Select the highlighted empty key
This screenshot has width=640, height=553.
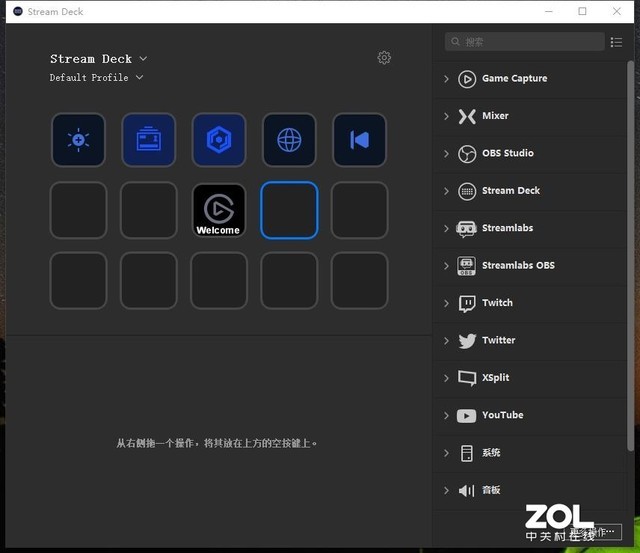[x=289, y=210]
